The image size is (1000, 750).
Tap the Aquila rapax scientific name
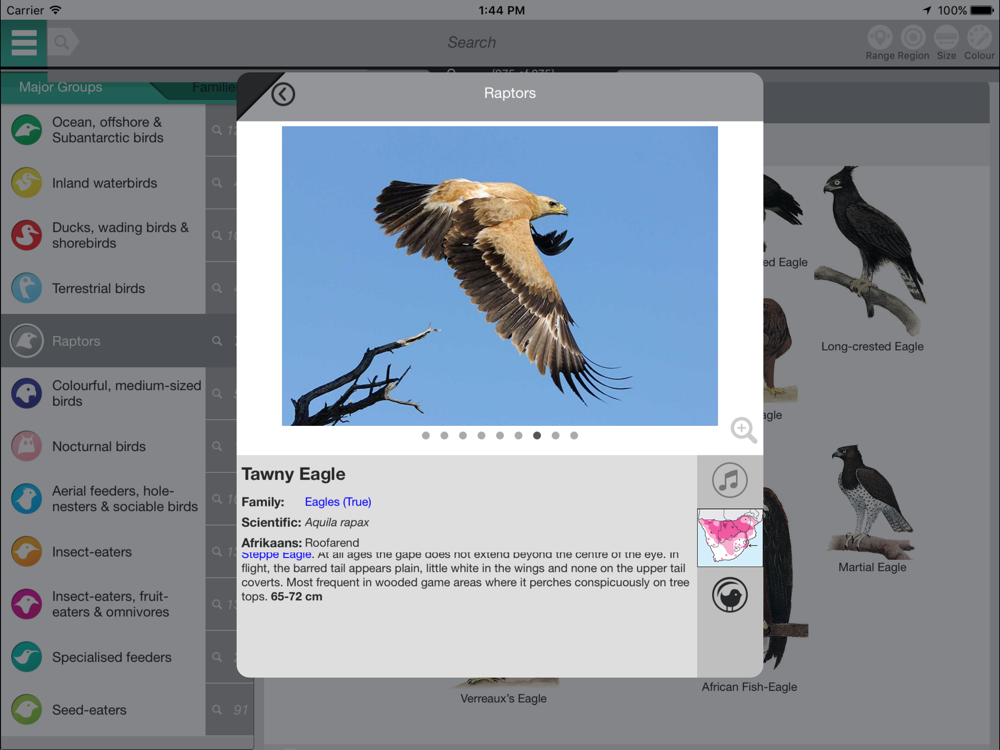[337, 522]
